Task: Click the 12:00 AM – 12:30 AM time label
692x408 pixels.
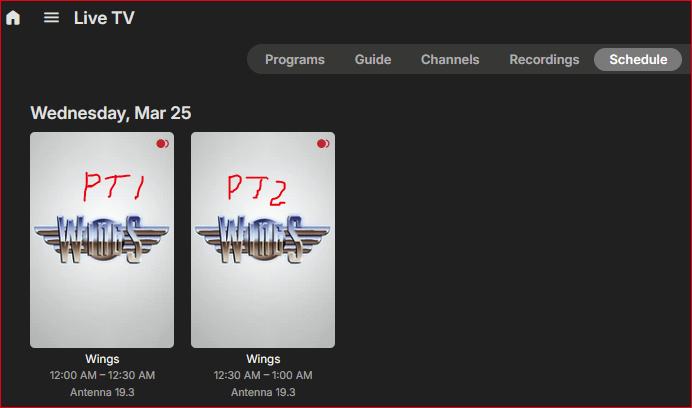Action: coord(102,375)
